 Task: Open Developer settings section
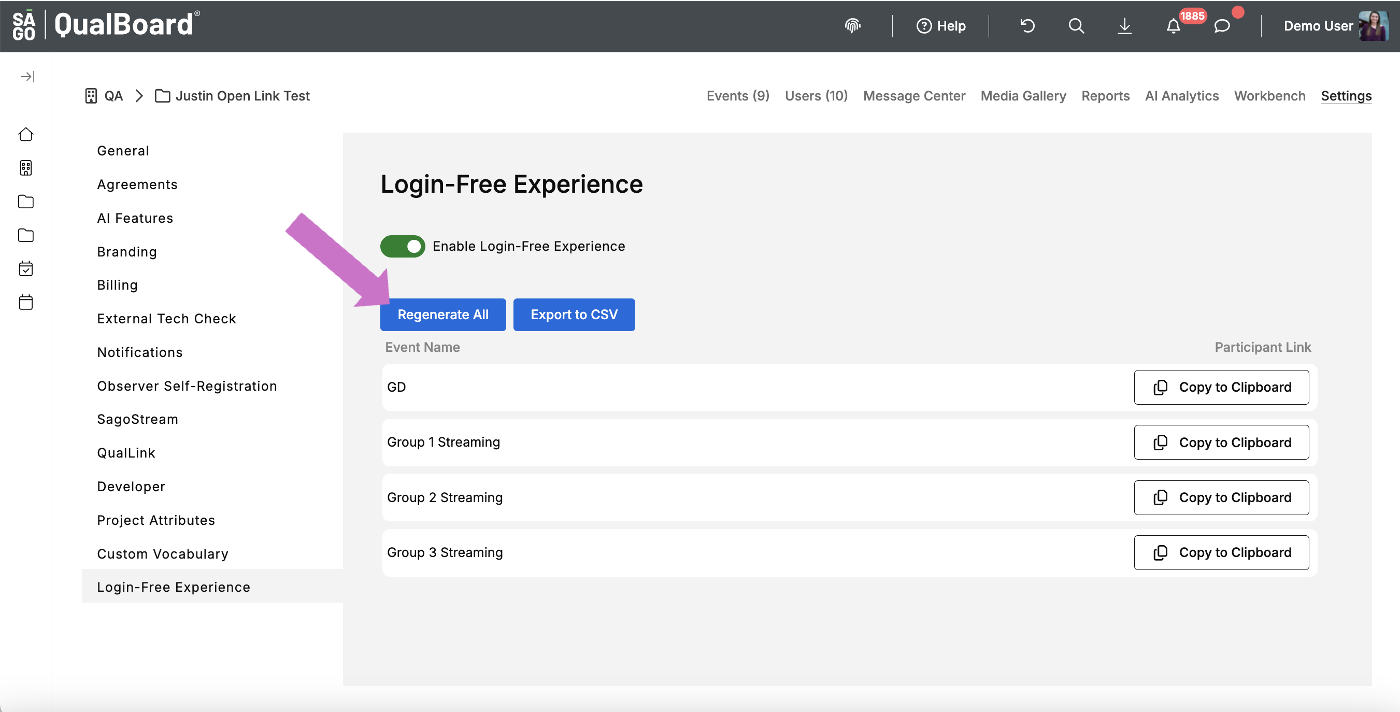click(131, 487)
